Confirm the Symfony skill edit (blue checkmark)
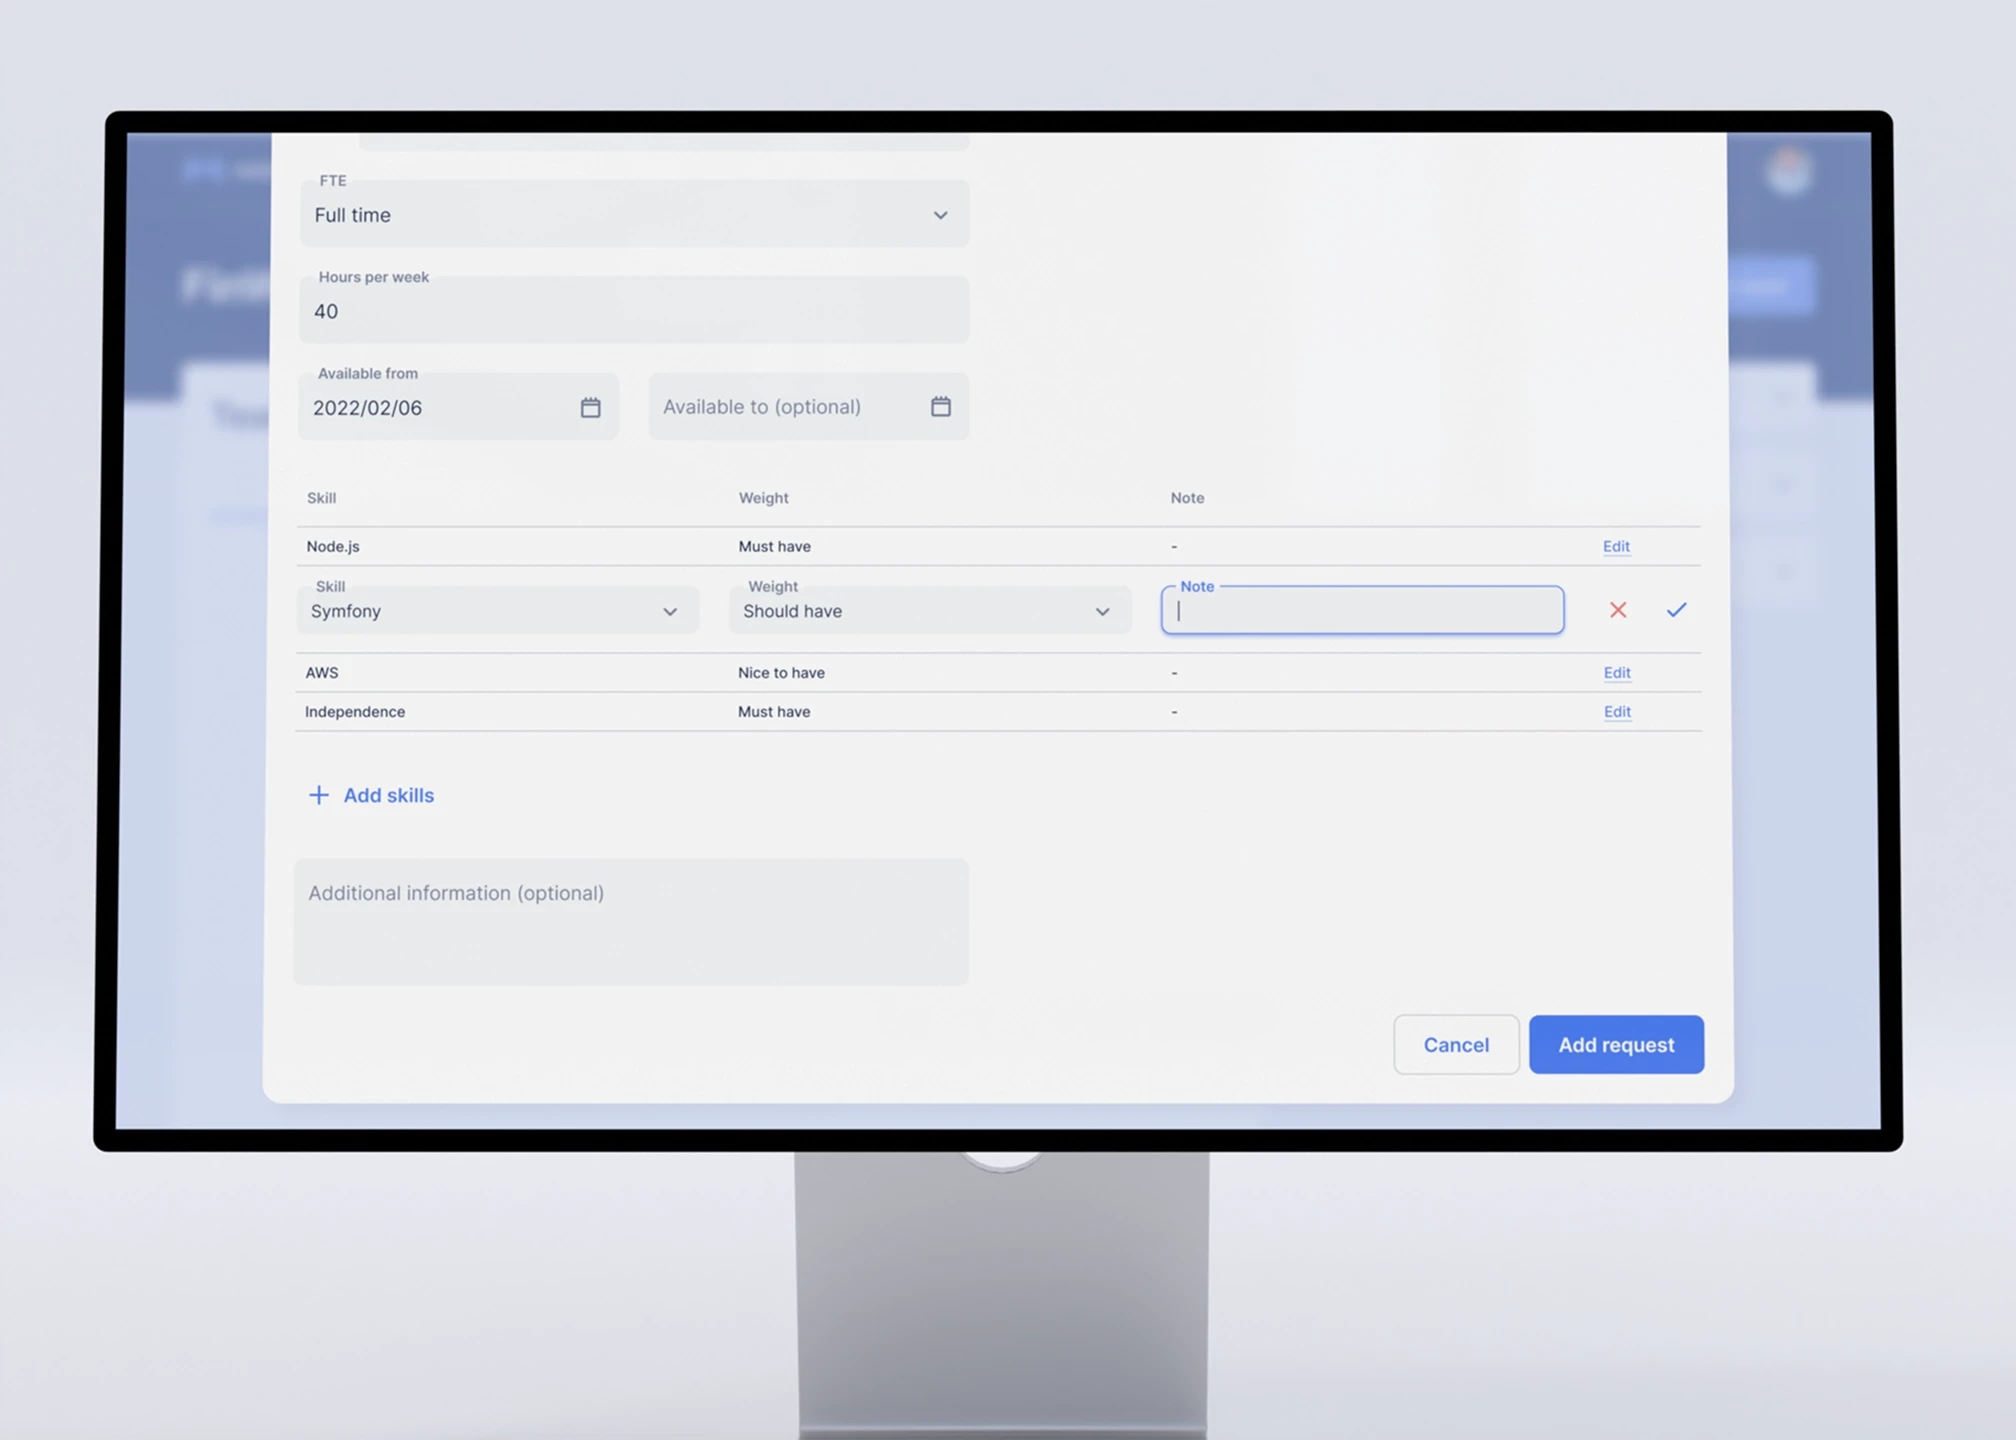Image resolution: width=2016 pixels, height=1440 pixels. click(1676, 610)
